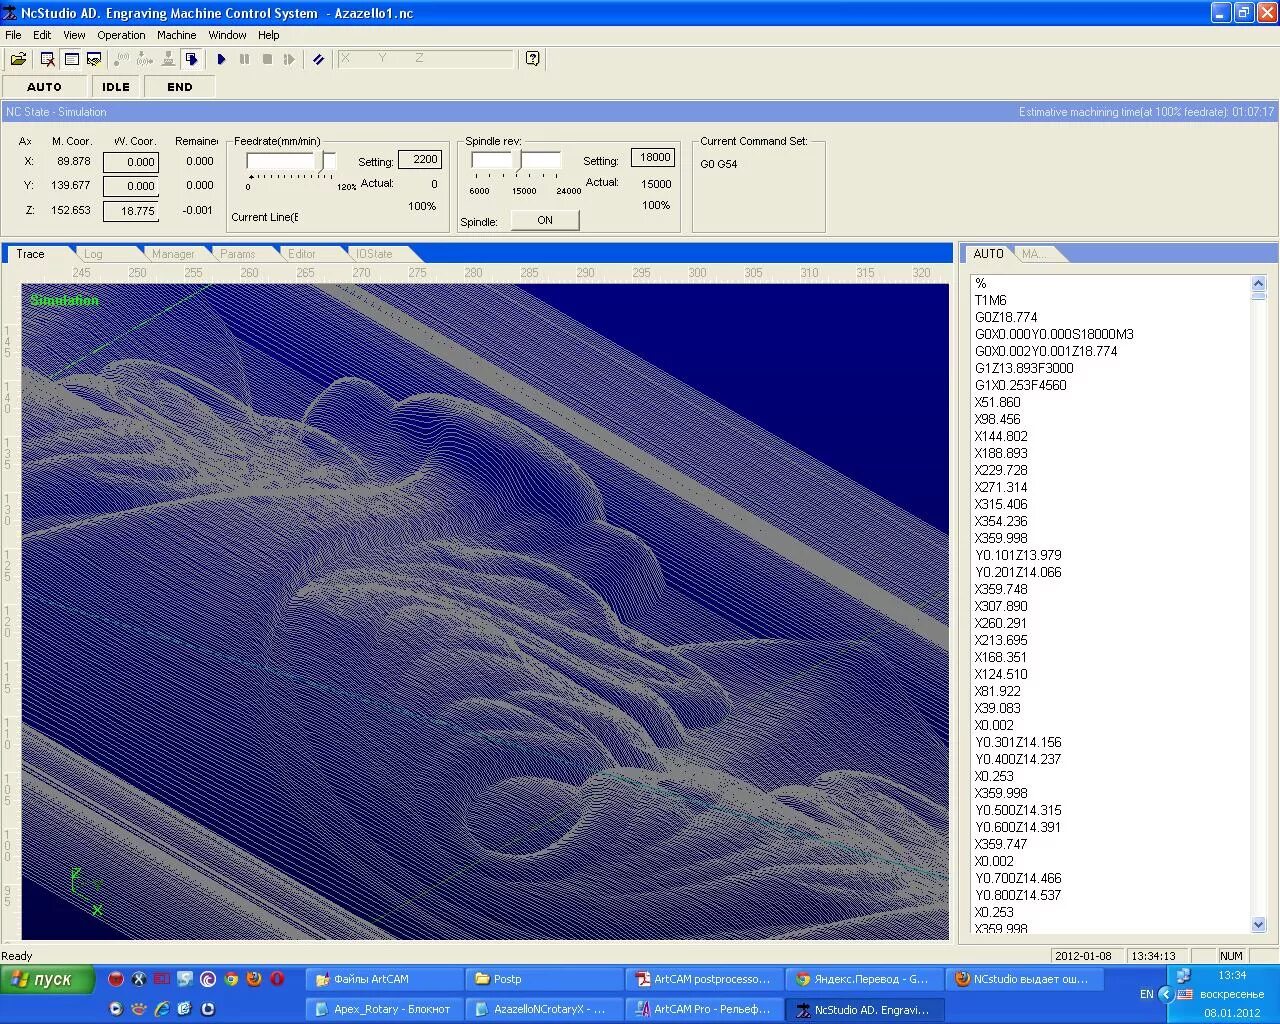Select G-code line G0X0.000Y0.000S18000M3

coord(1054,334)
